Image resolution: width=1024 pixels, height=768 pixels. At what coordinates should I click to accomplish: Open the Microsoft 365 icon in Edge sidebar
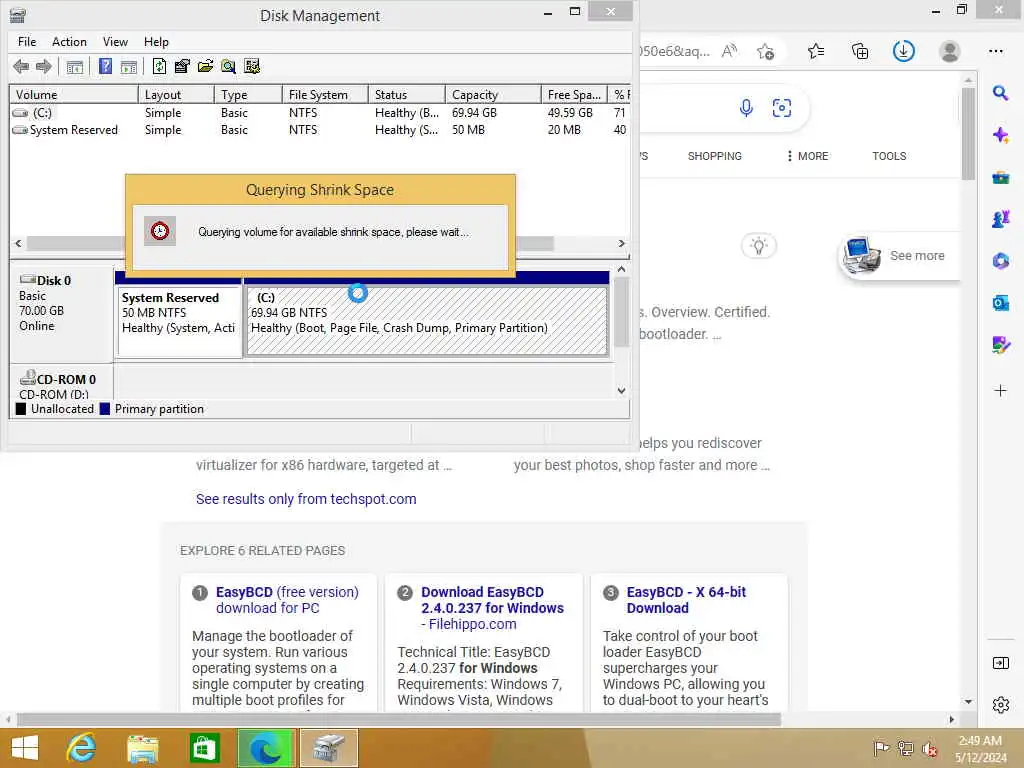[1000, 261]
